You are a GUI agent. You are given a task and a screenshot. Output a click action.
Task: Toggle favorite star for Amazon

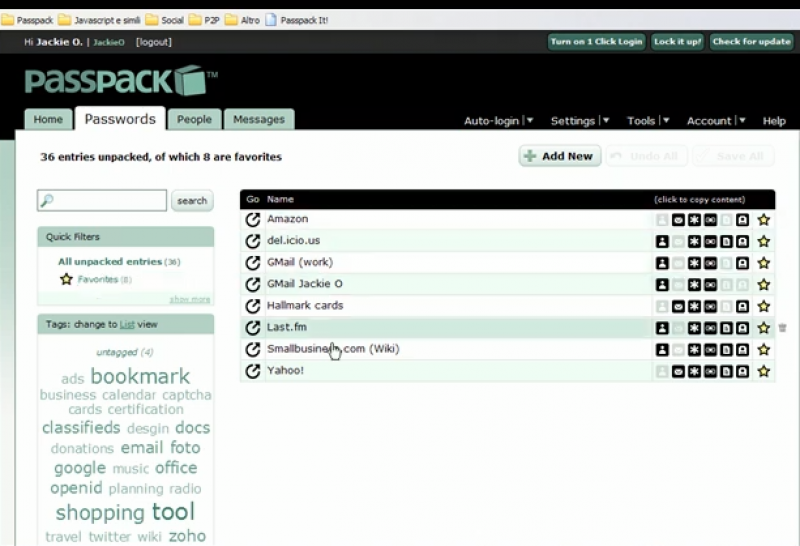point(763,220)
